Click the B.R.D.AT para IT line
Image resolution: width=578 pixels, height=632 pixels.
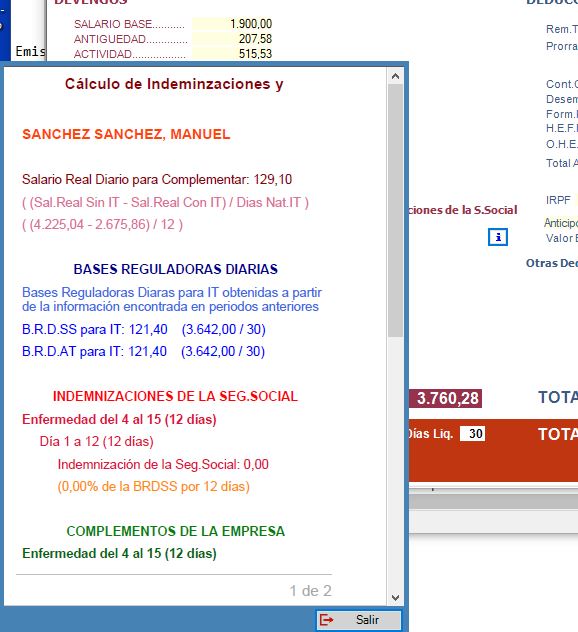[143, 351]
